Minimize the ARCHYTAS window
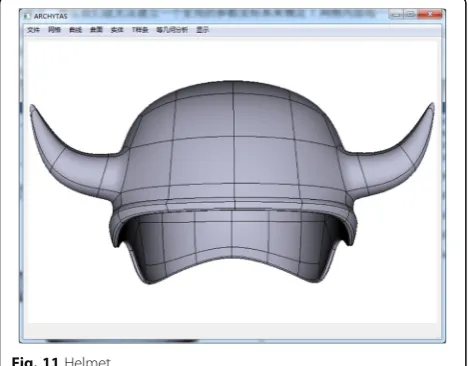469x366 pixels. [x=396, y=14]
